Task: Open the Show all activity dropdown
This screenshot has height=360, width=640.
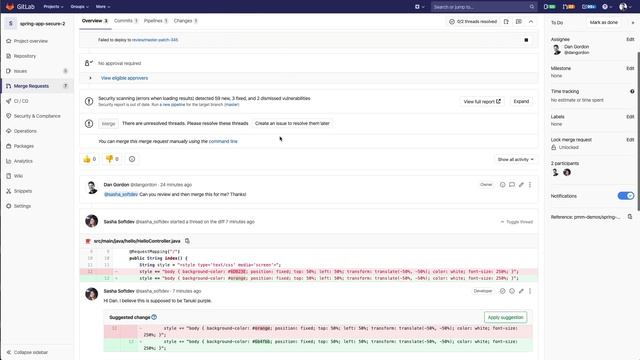Action: click(515, 160)
